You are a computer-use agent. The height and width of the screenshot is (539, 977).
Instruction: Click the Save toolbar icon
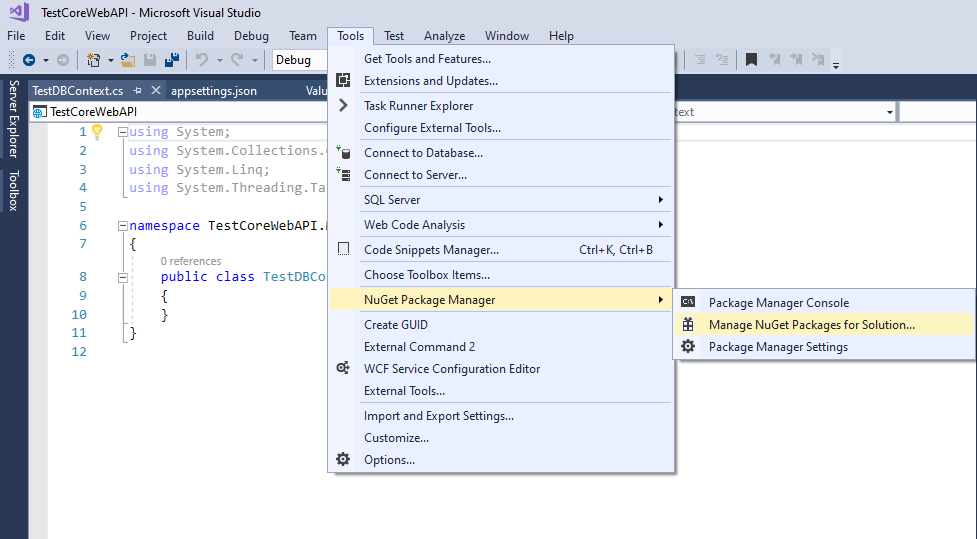(150, 60)
